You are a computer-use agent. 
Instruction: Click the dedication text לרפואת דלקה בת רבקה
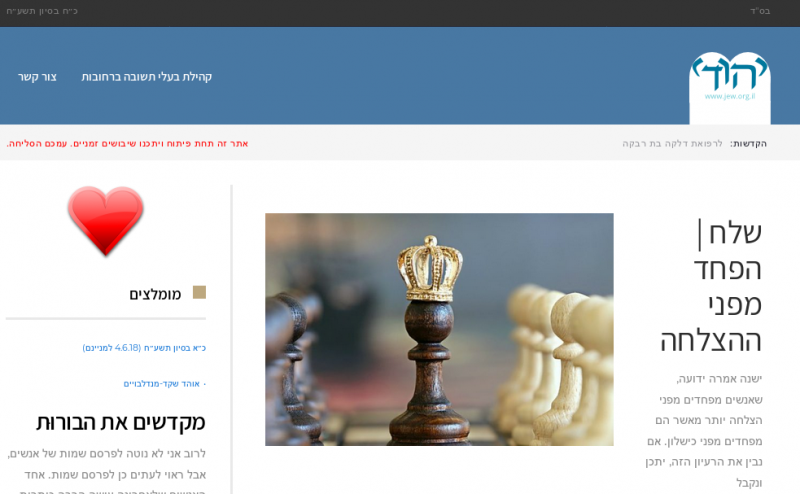click(x=672, y=144)
